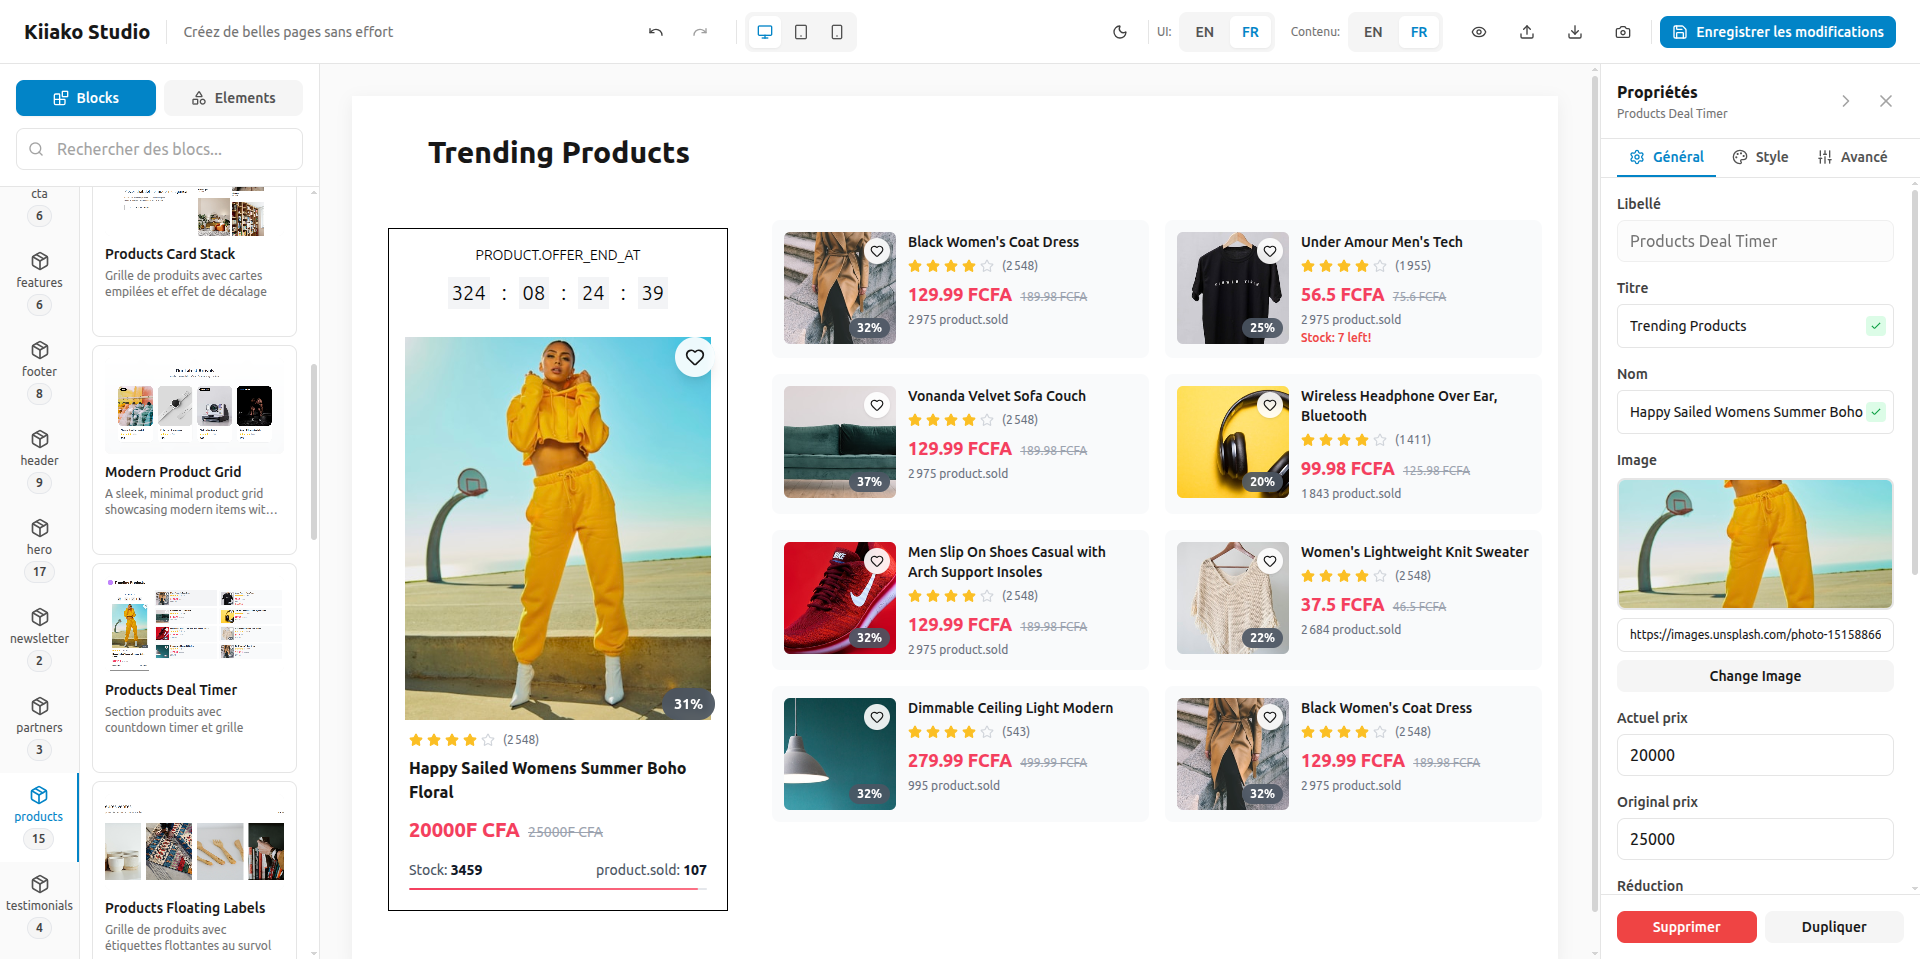1920x959 pixels.
Task: Toggle dark mode moon icon
Action: pyautogui.click(x=1120, y=32)
